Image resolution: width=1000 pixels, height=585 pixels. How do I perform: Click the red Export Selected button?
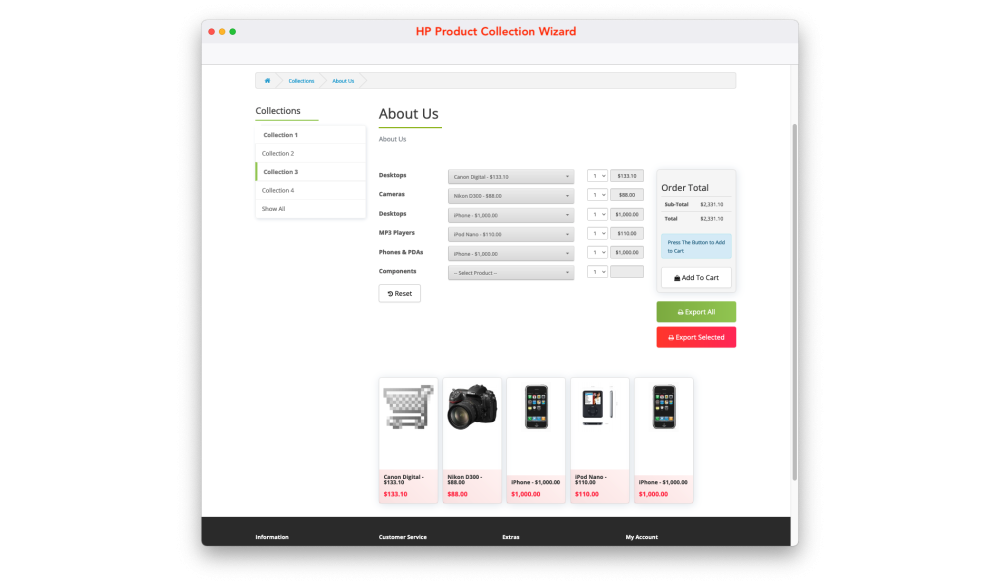pos(696,338)
